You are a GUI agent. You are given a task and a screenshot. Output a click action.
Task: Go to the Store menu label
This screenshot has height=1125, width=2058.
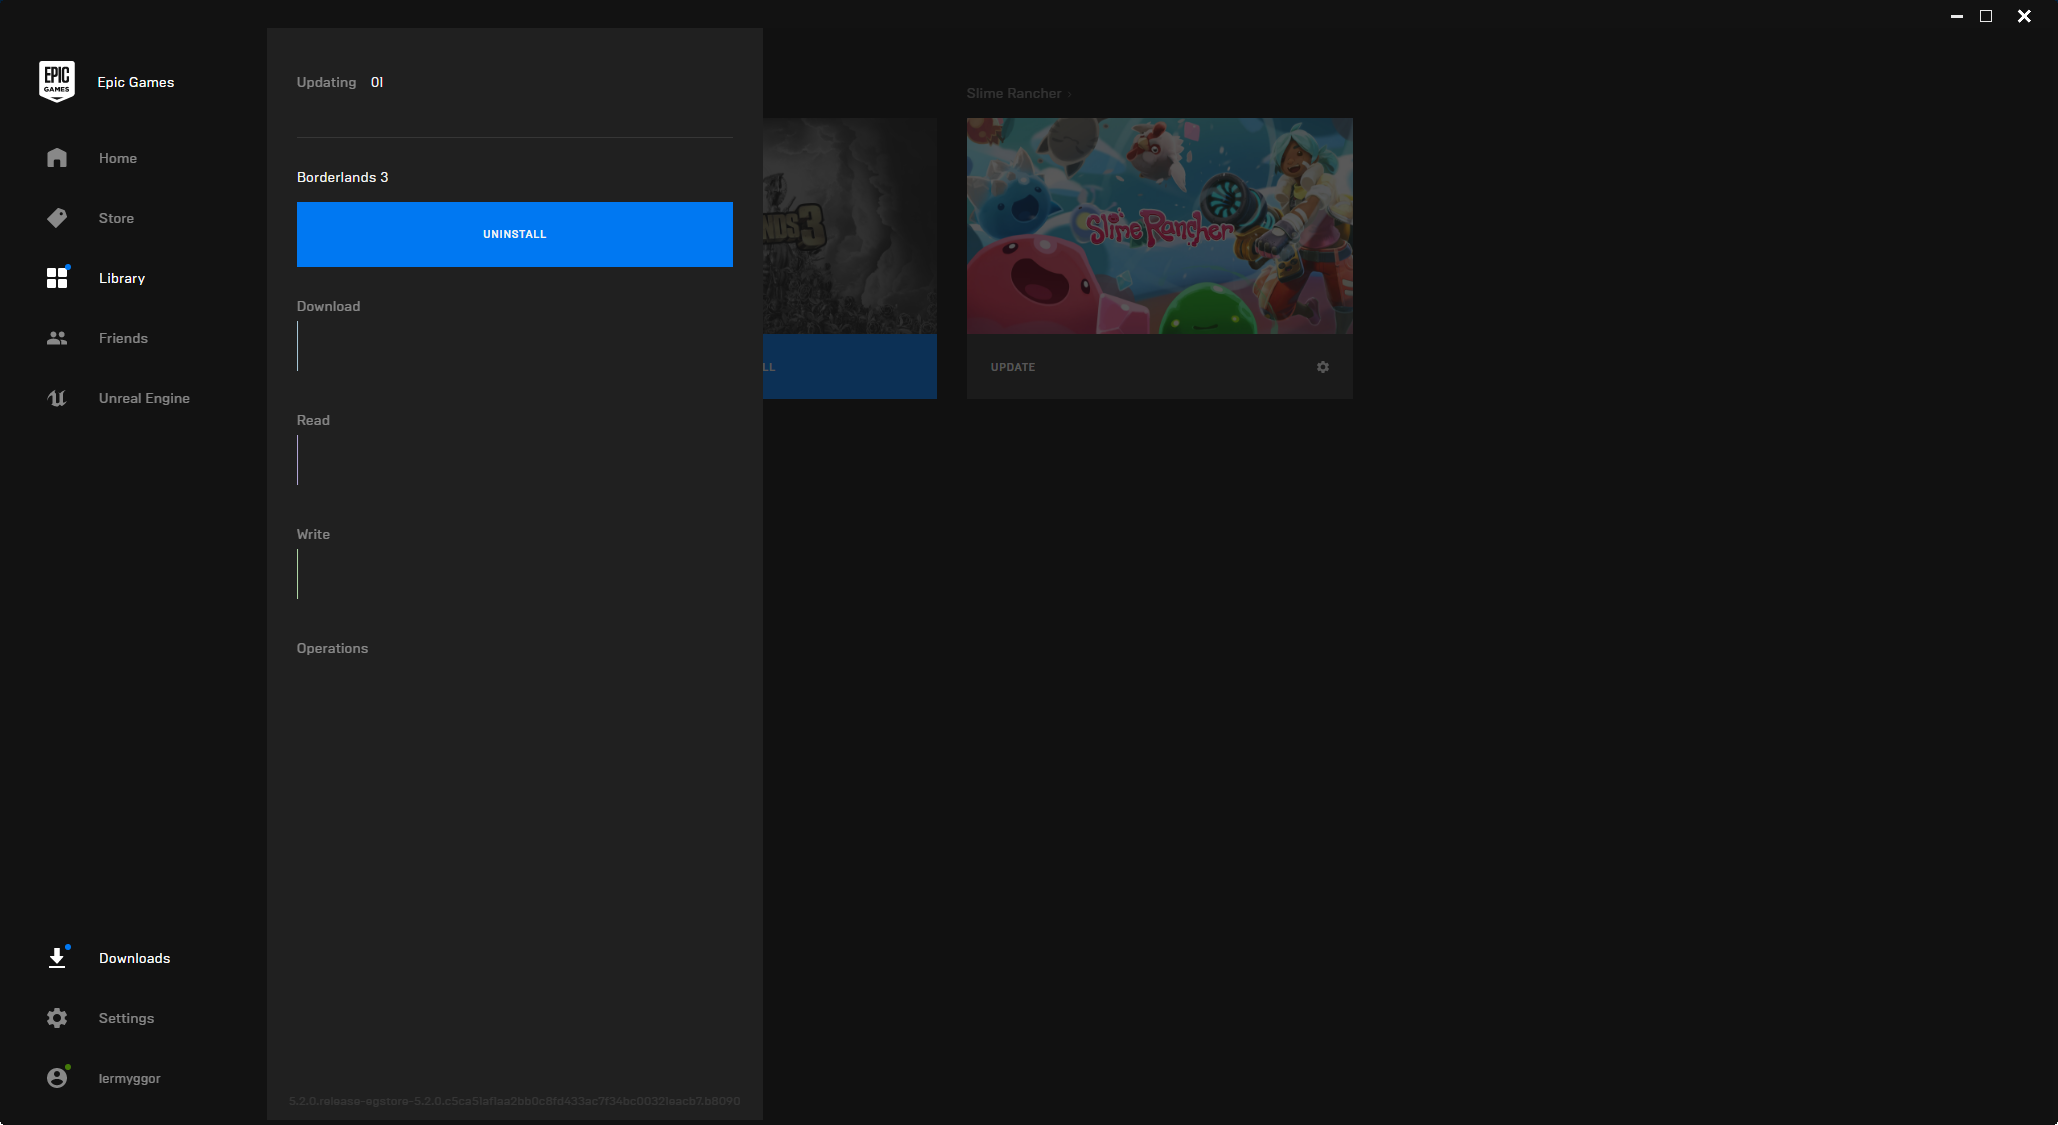coord(116,218)
